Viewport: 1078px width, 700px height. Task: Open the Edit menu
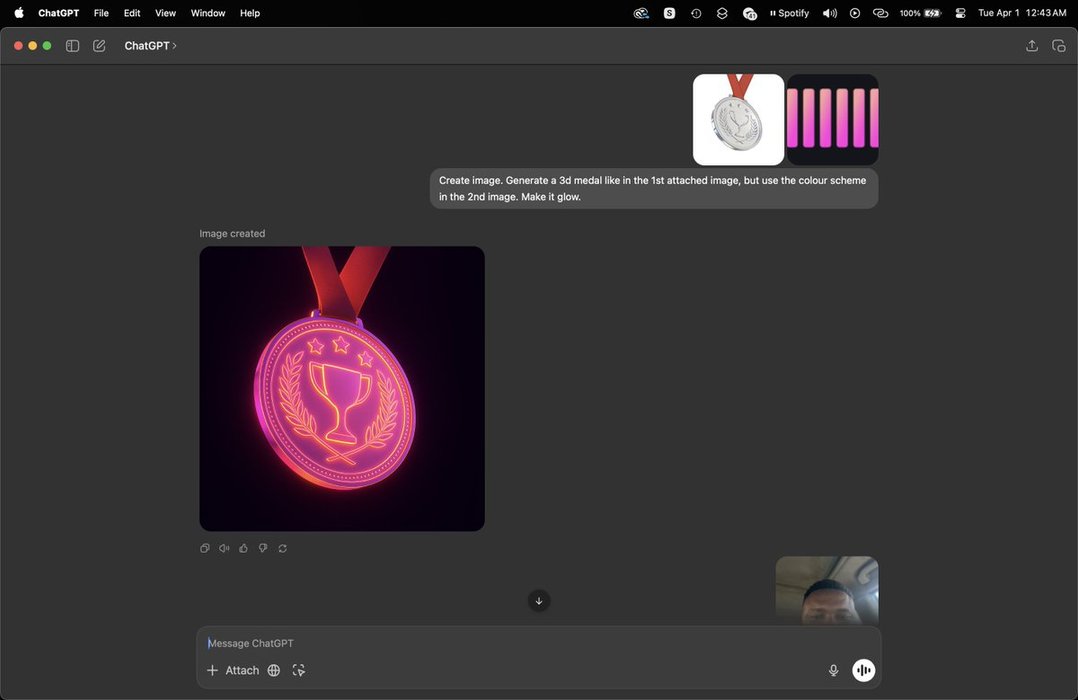132,13
